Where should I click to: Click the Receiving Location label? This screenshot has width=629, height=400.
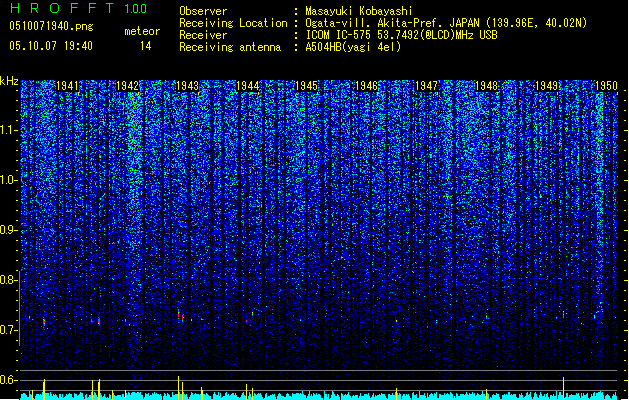233,23
